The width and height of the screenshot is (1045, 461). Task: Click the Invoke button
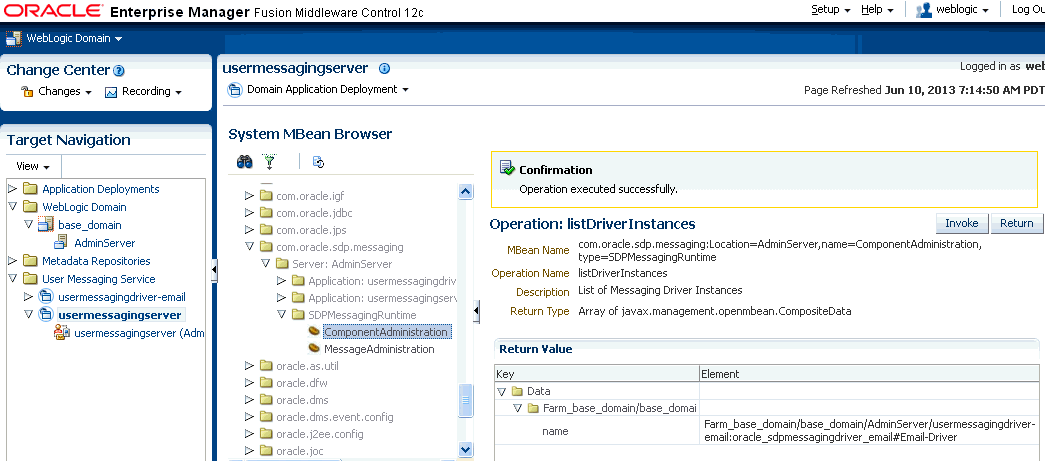coord(962,223)
